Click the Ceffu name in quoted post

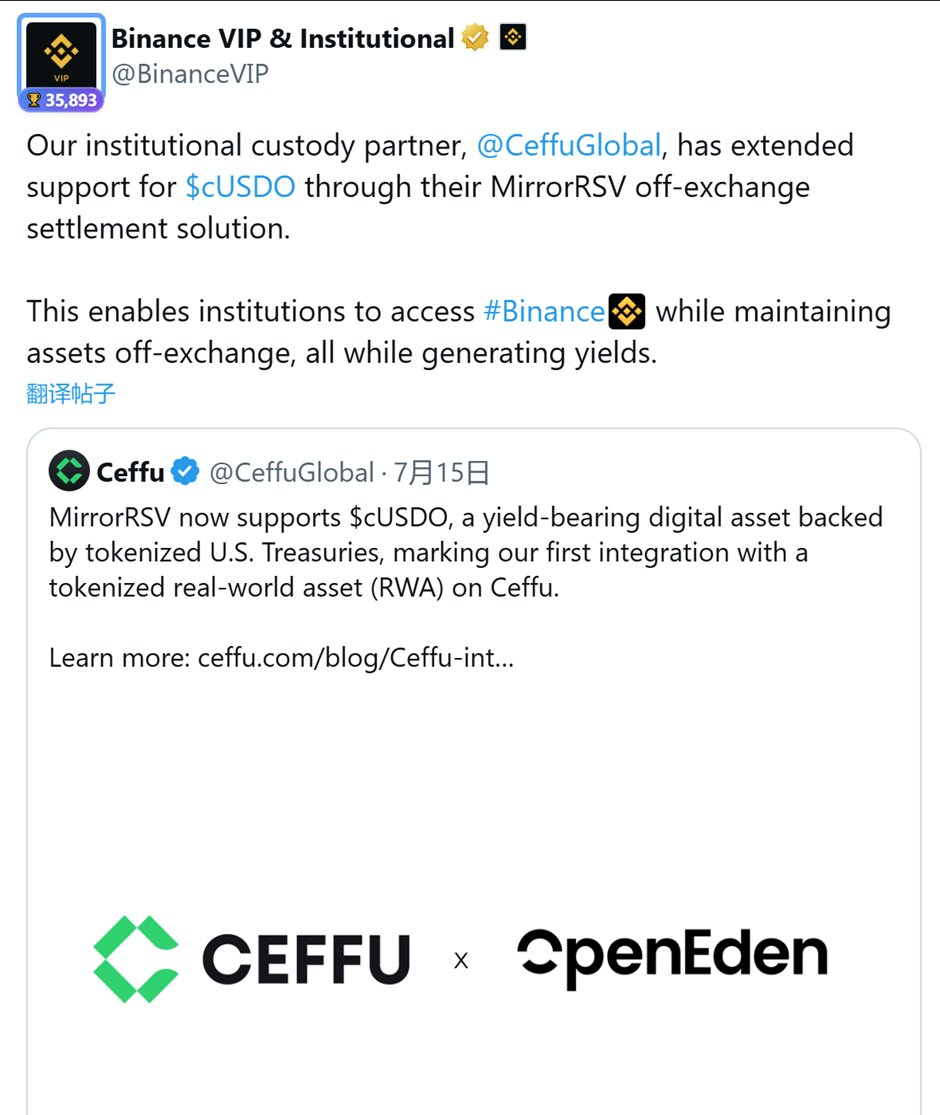(130, 472)
